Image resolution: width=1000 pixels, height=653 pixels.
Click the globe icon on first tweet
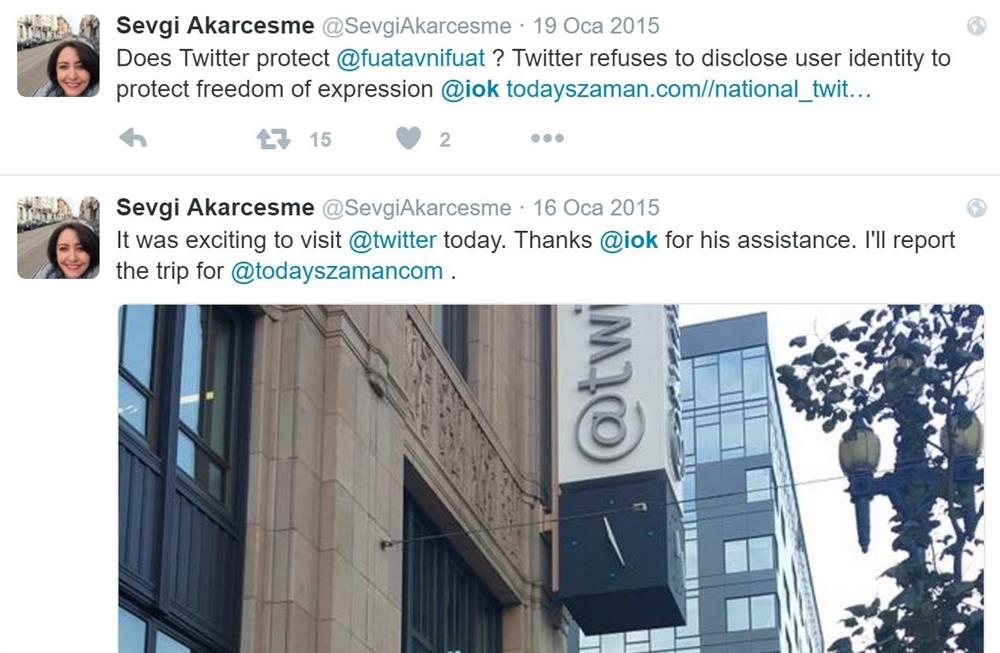click(976, 26)
